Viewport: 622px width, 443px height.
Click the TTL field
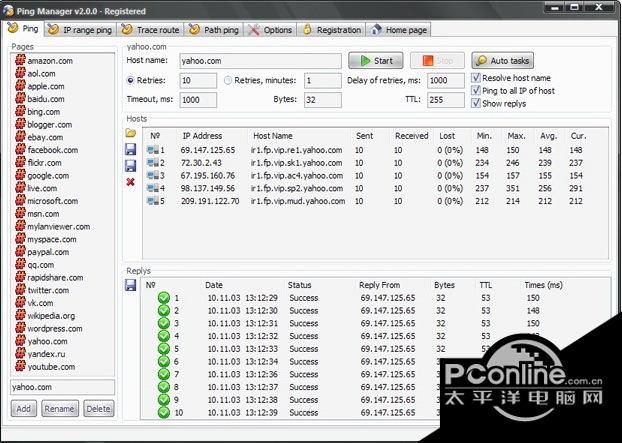[x=446, y=100]
